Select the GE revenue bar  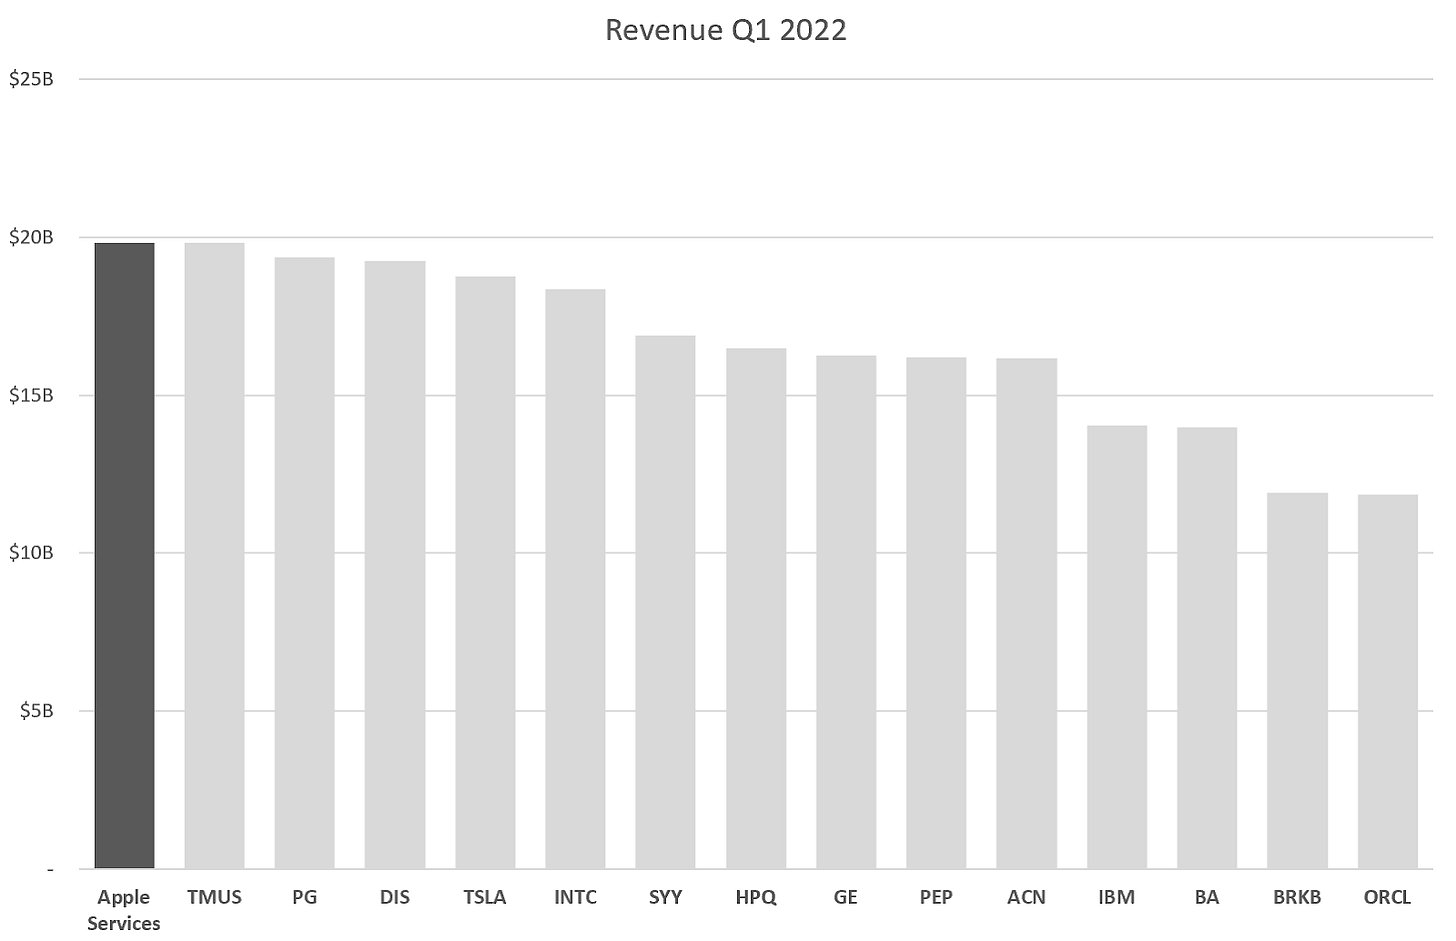[846, 612]
